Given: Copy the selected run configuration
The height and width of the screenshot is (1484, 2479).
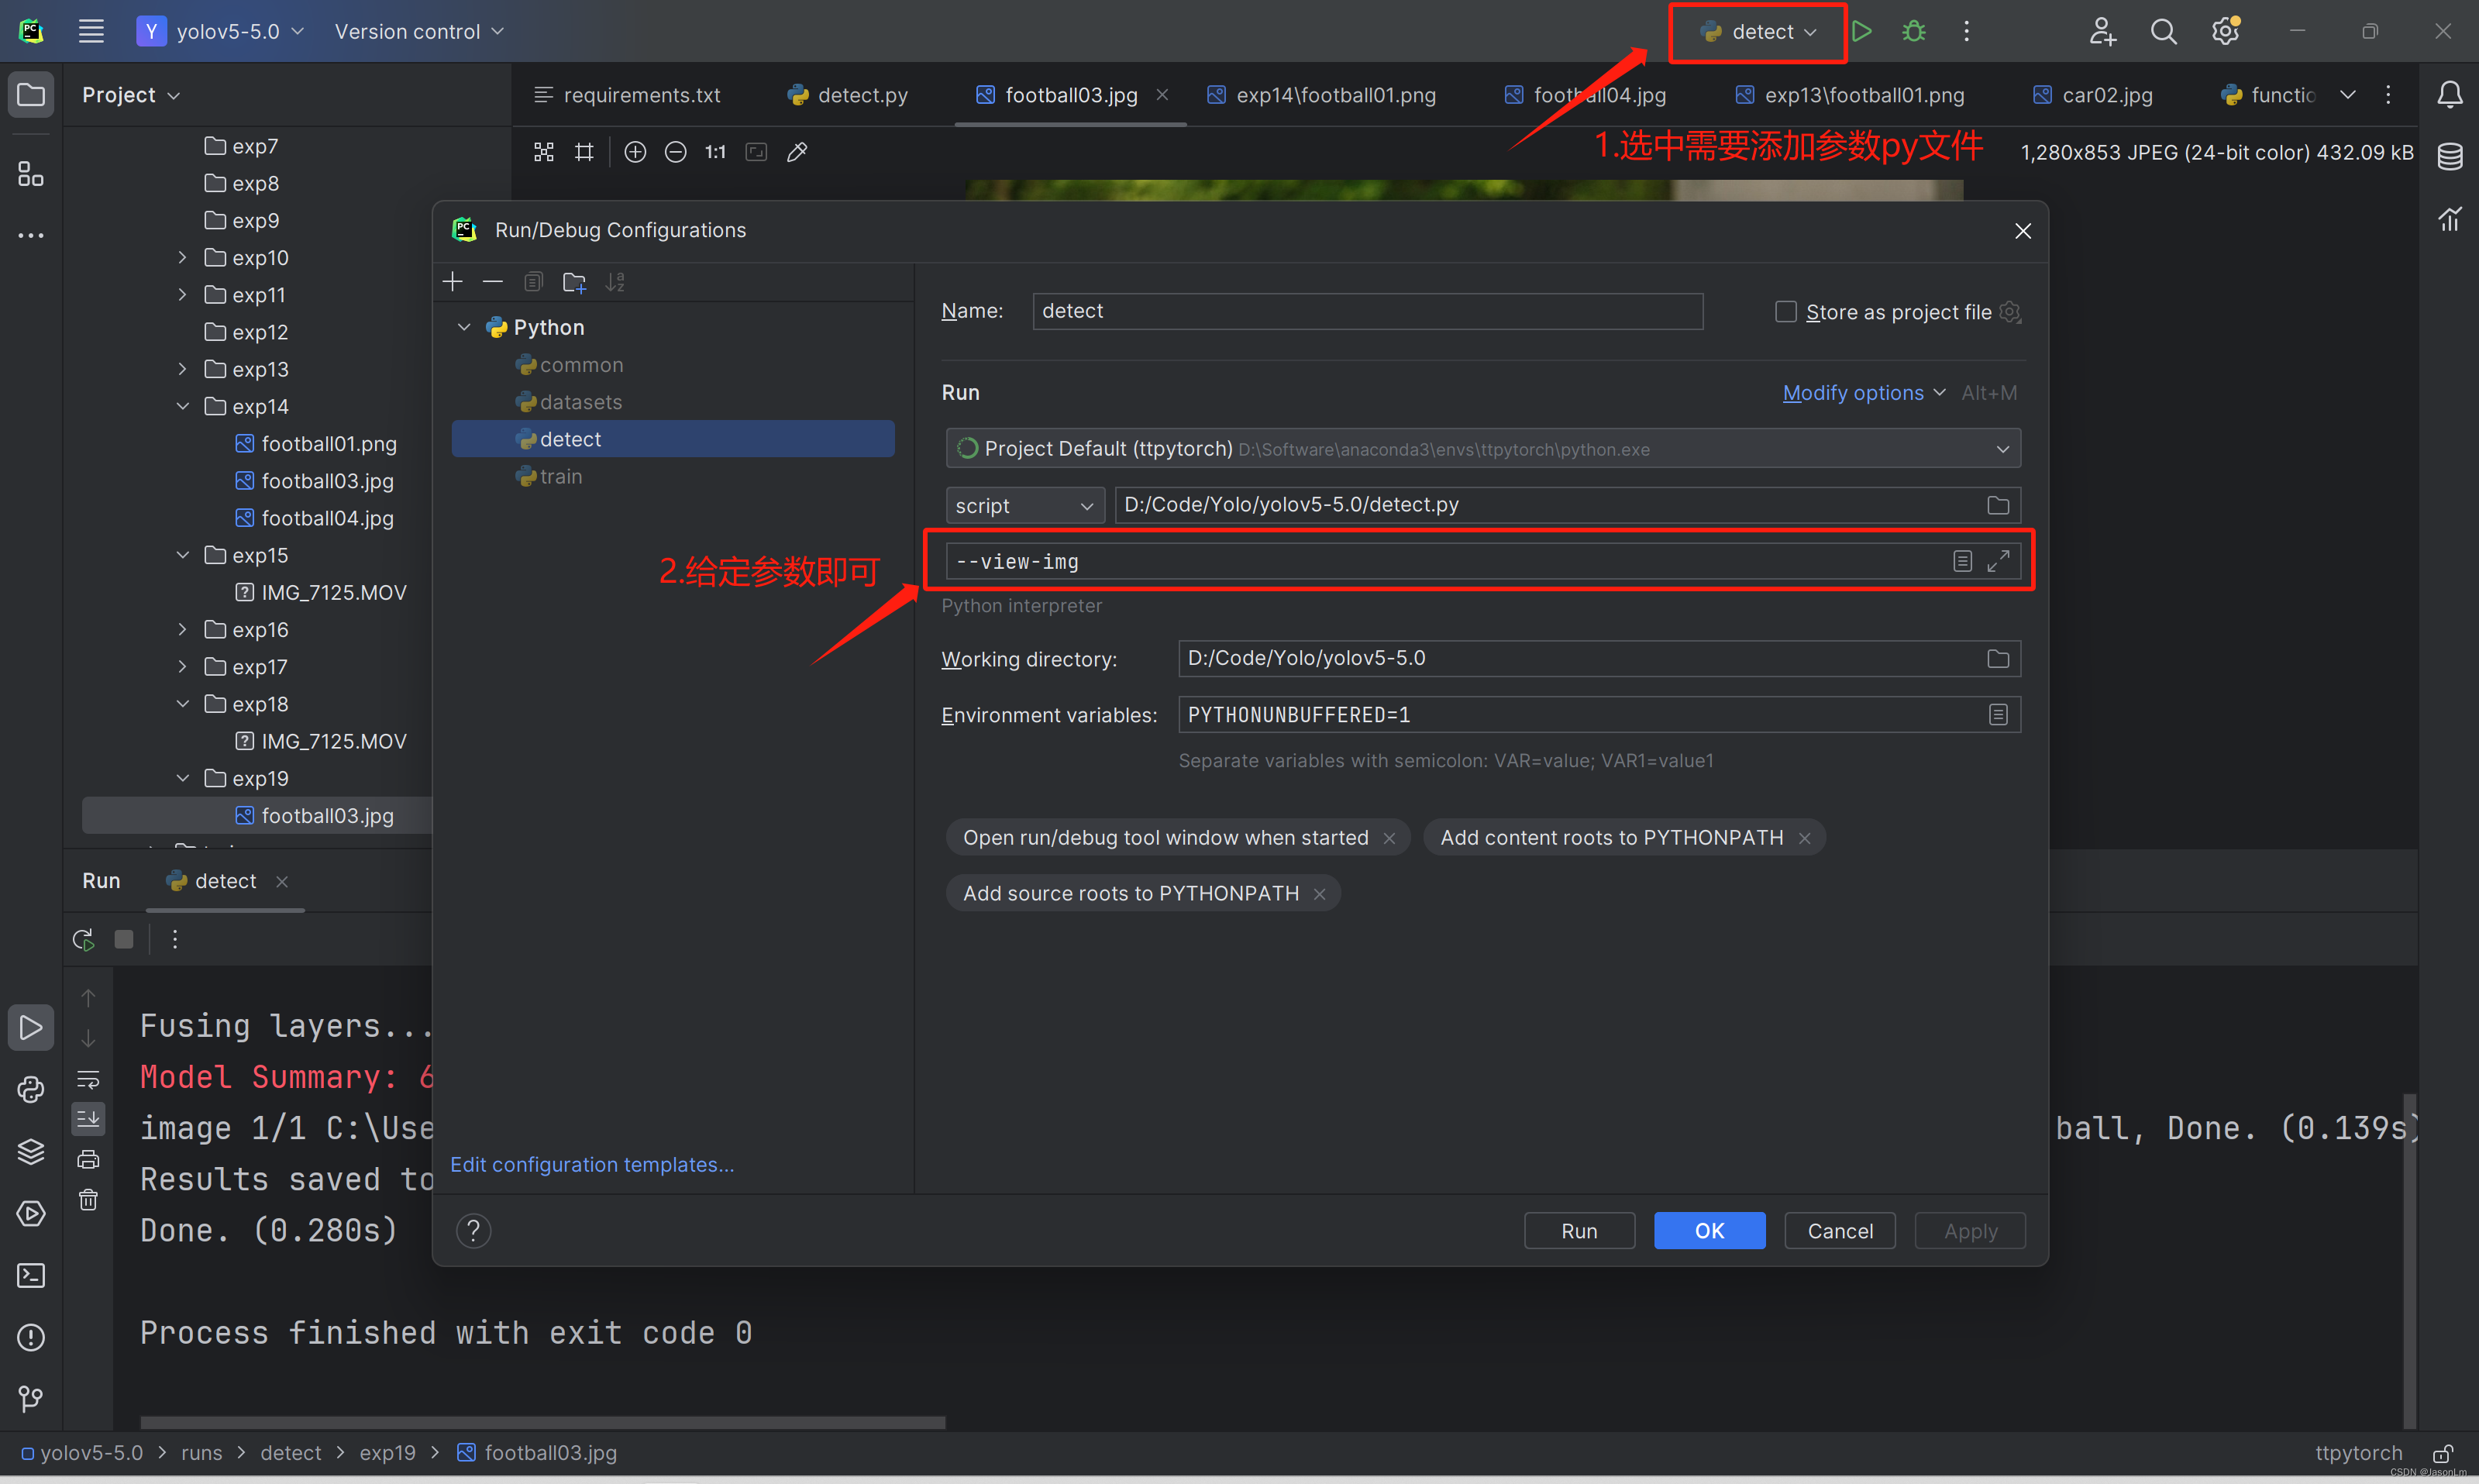Looking at the screenshot, I should coord(533,282).
